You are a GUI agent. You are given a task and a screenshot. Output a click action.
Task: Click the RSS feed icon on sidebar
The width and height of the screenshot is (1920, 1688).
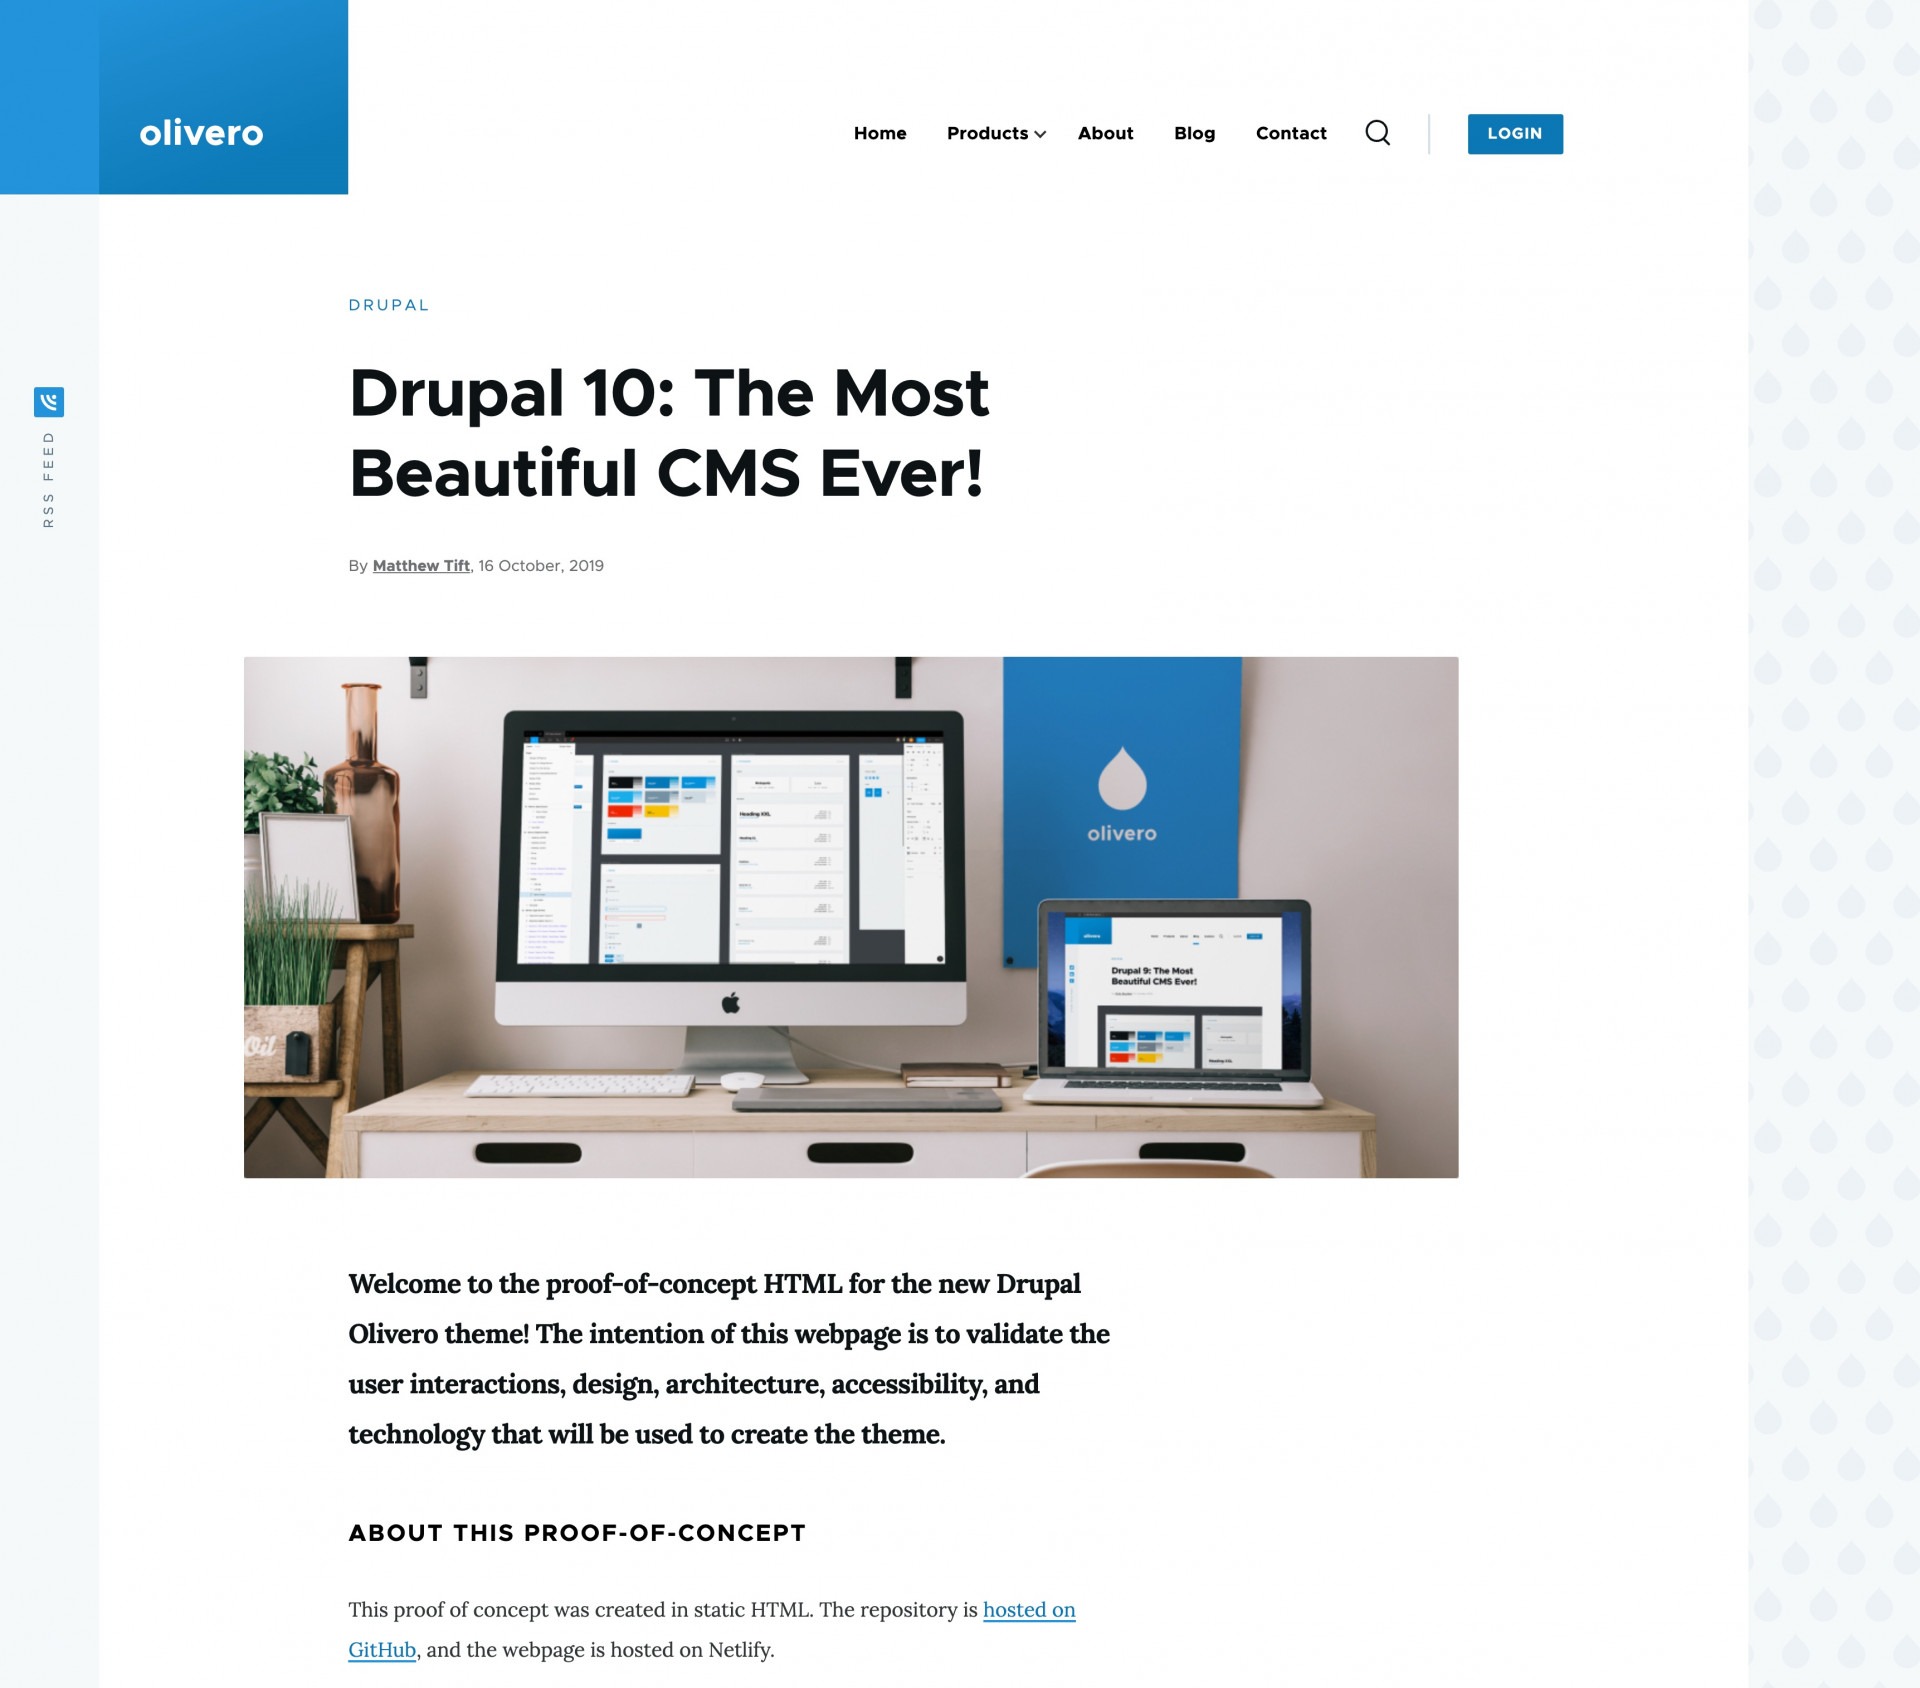tap(49, 402)
